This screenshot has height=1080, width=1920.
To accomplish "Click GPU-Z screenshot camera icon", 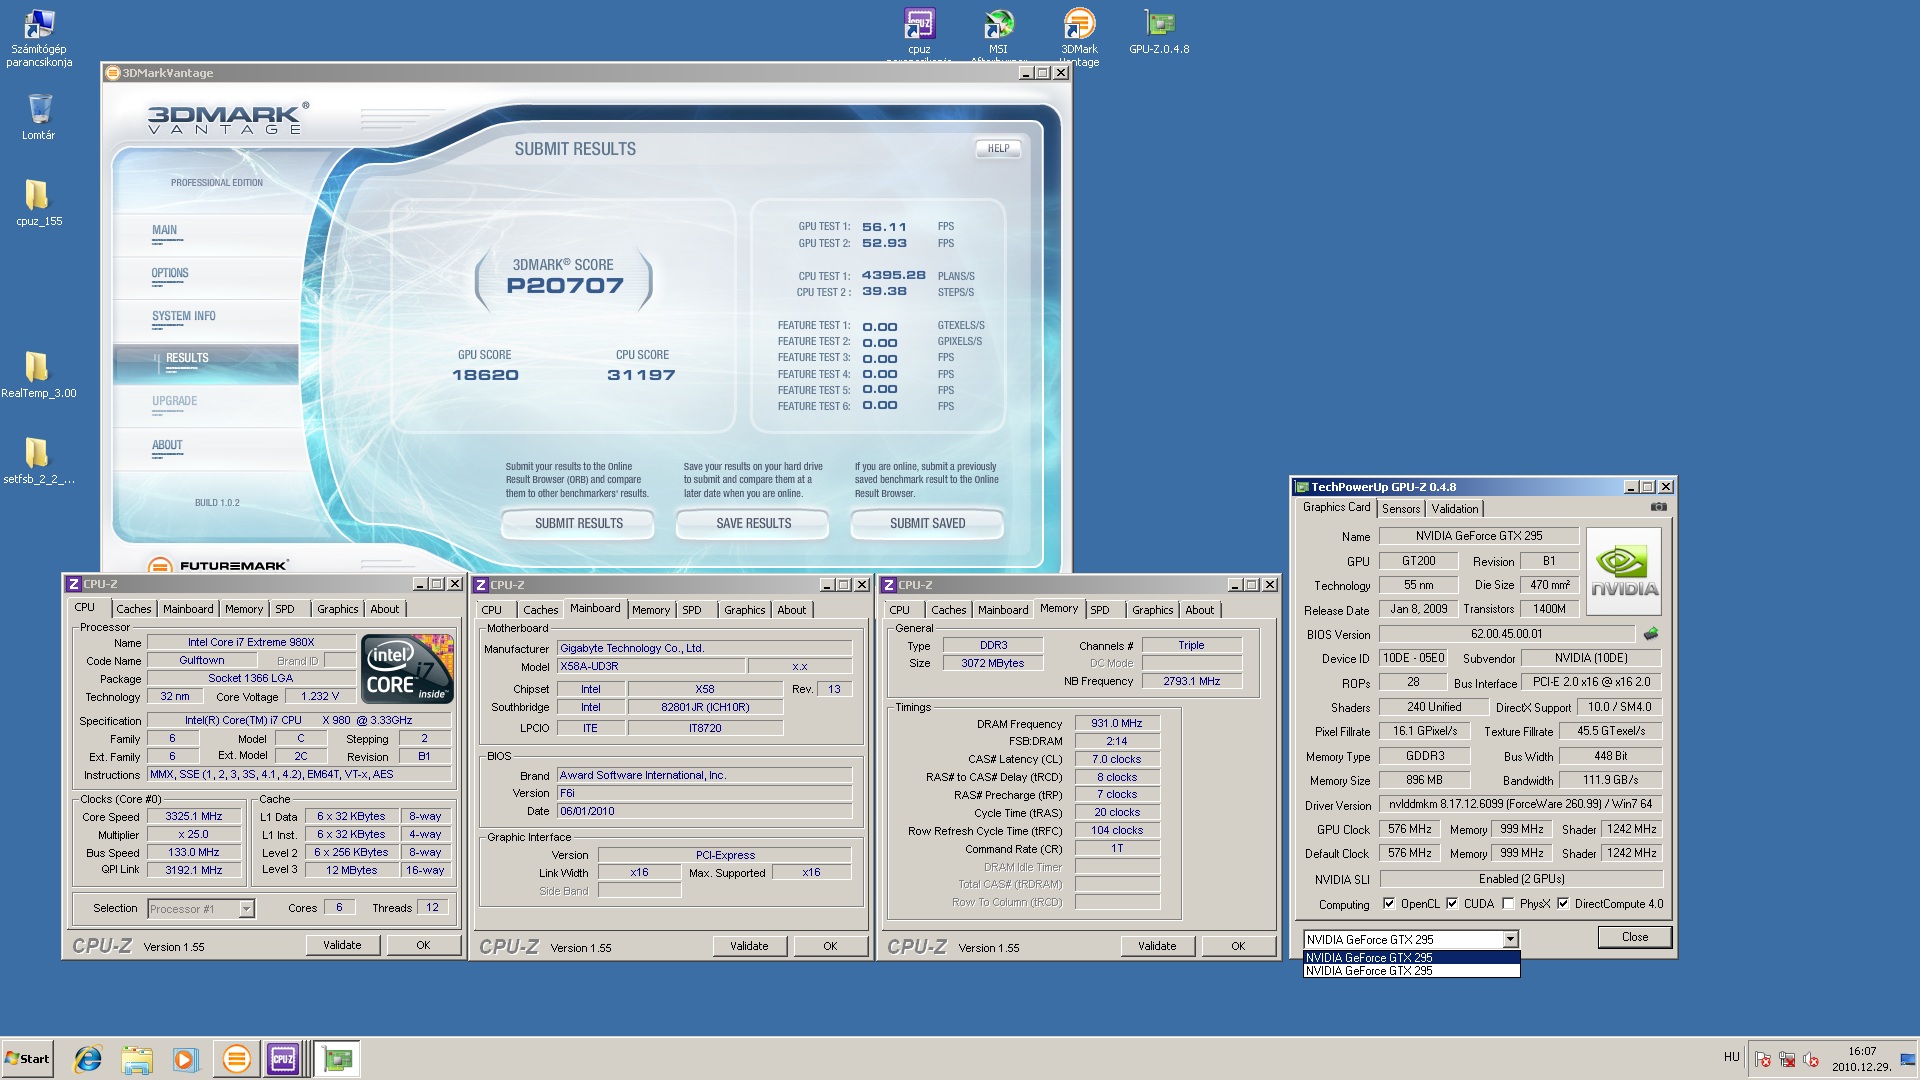I will 1658,507.
